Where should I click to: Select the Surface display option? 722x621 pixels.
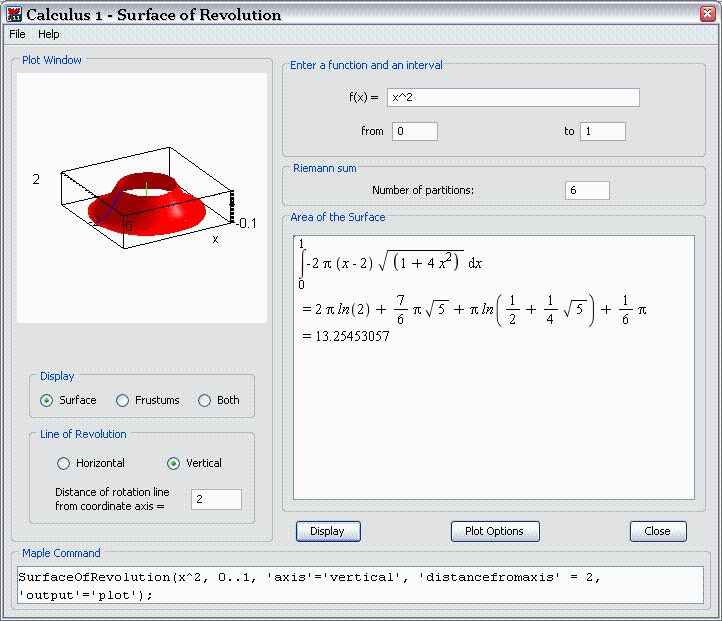(x=47, y=400)
